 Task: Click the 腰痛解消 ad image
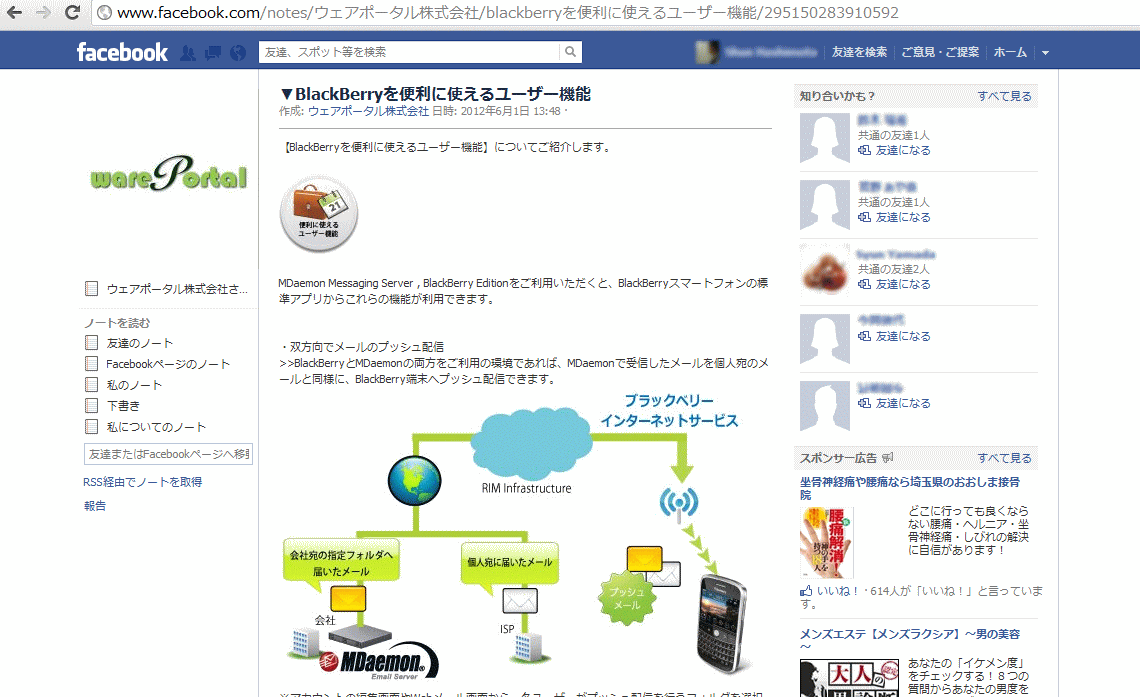[827, 543]
